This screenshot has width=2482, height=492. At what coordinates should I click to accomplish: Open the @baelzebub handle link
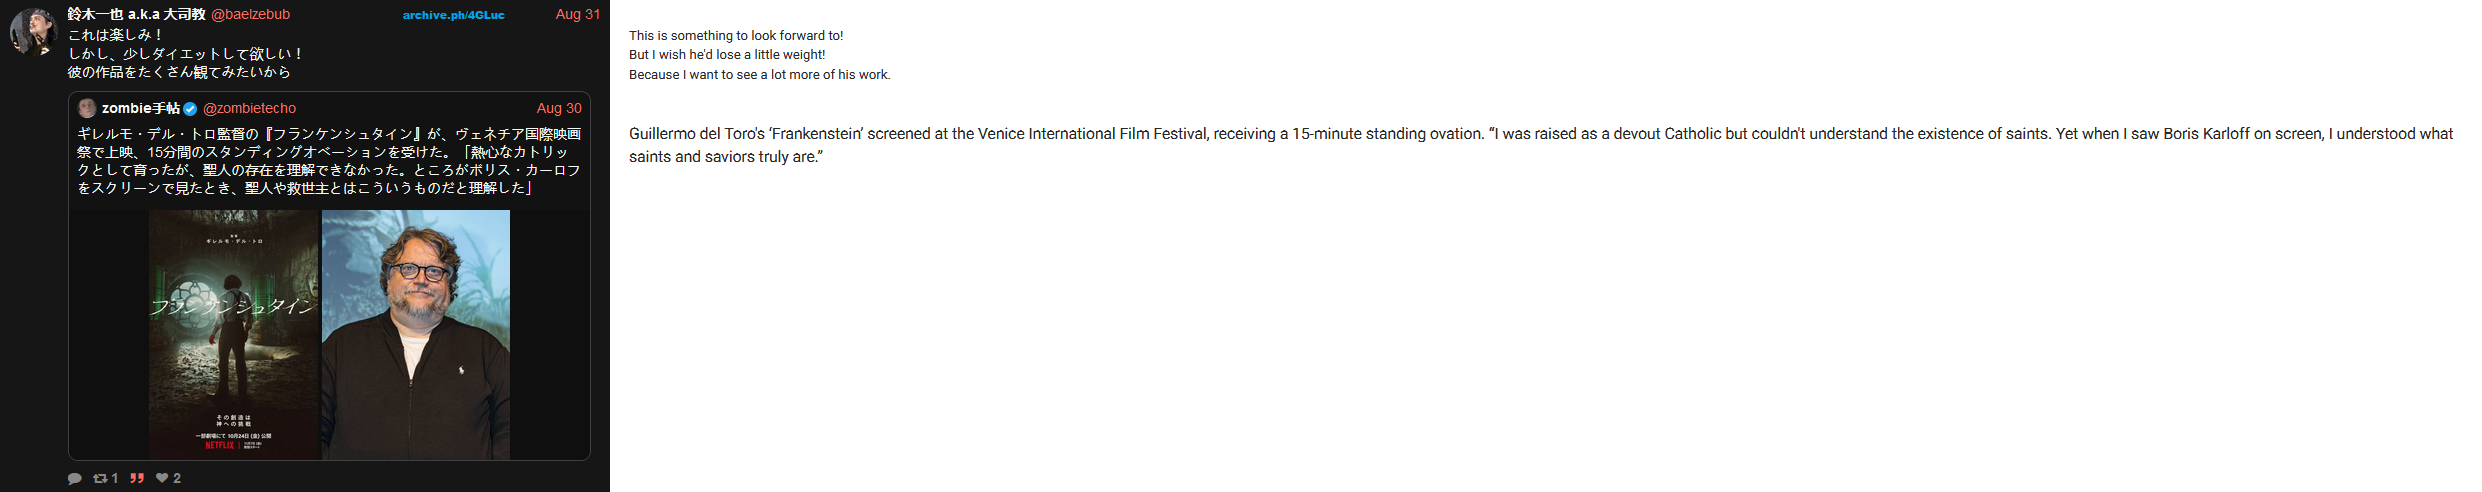(250, 14)
